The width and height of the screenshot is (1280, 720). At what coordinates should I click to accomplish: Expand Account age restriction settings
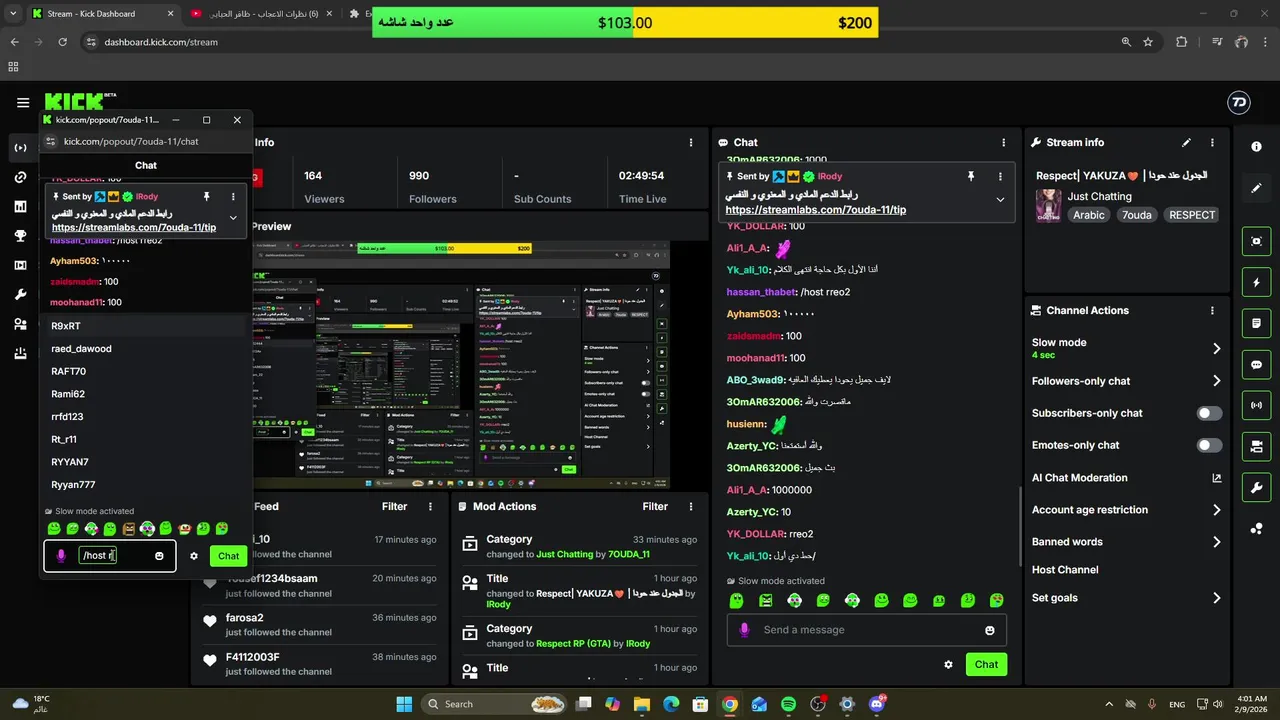(1217, 510)
